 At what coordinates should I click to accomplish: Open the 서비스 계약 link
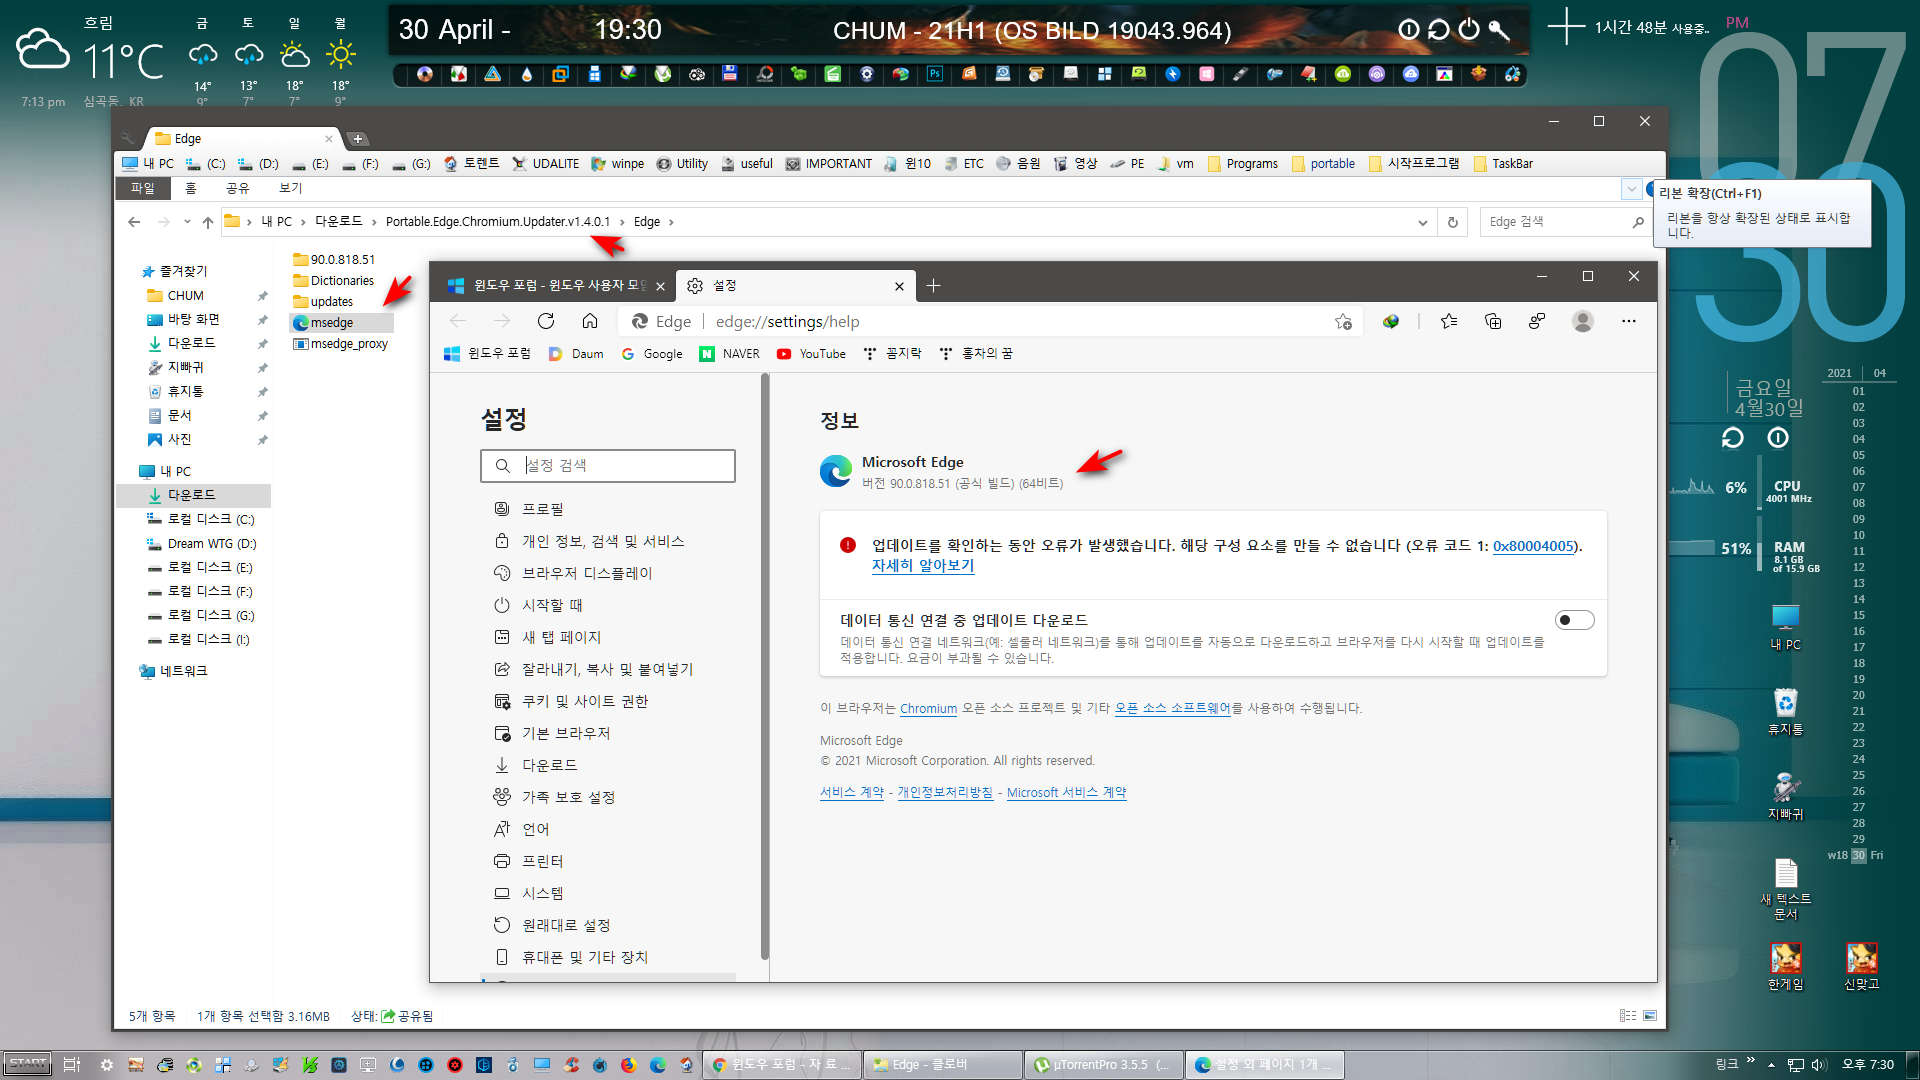click(852, 792)
